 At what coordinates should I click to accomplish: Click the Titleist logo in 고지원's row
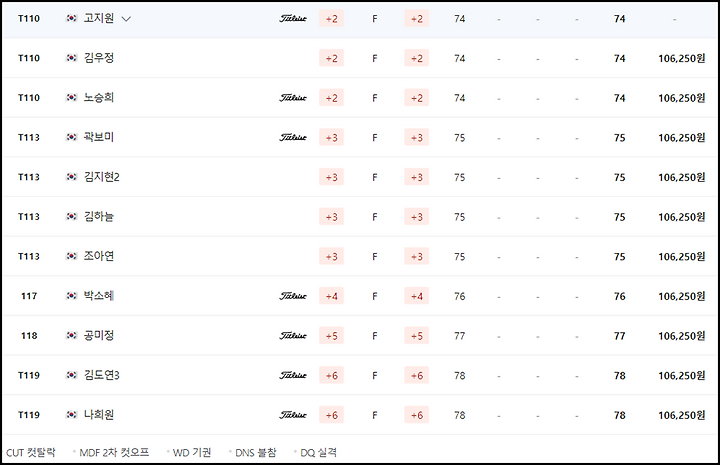pos(293,18)
